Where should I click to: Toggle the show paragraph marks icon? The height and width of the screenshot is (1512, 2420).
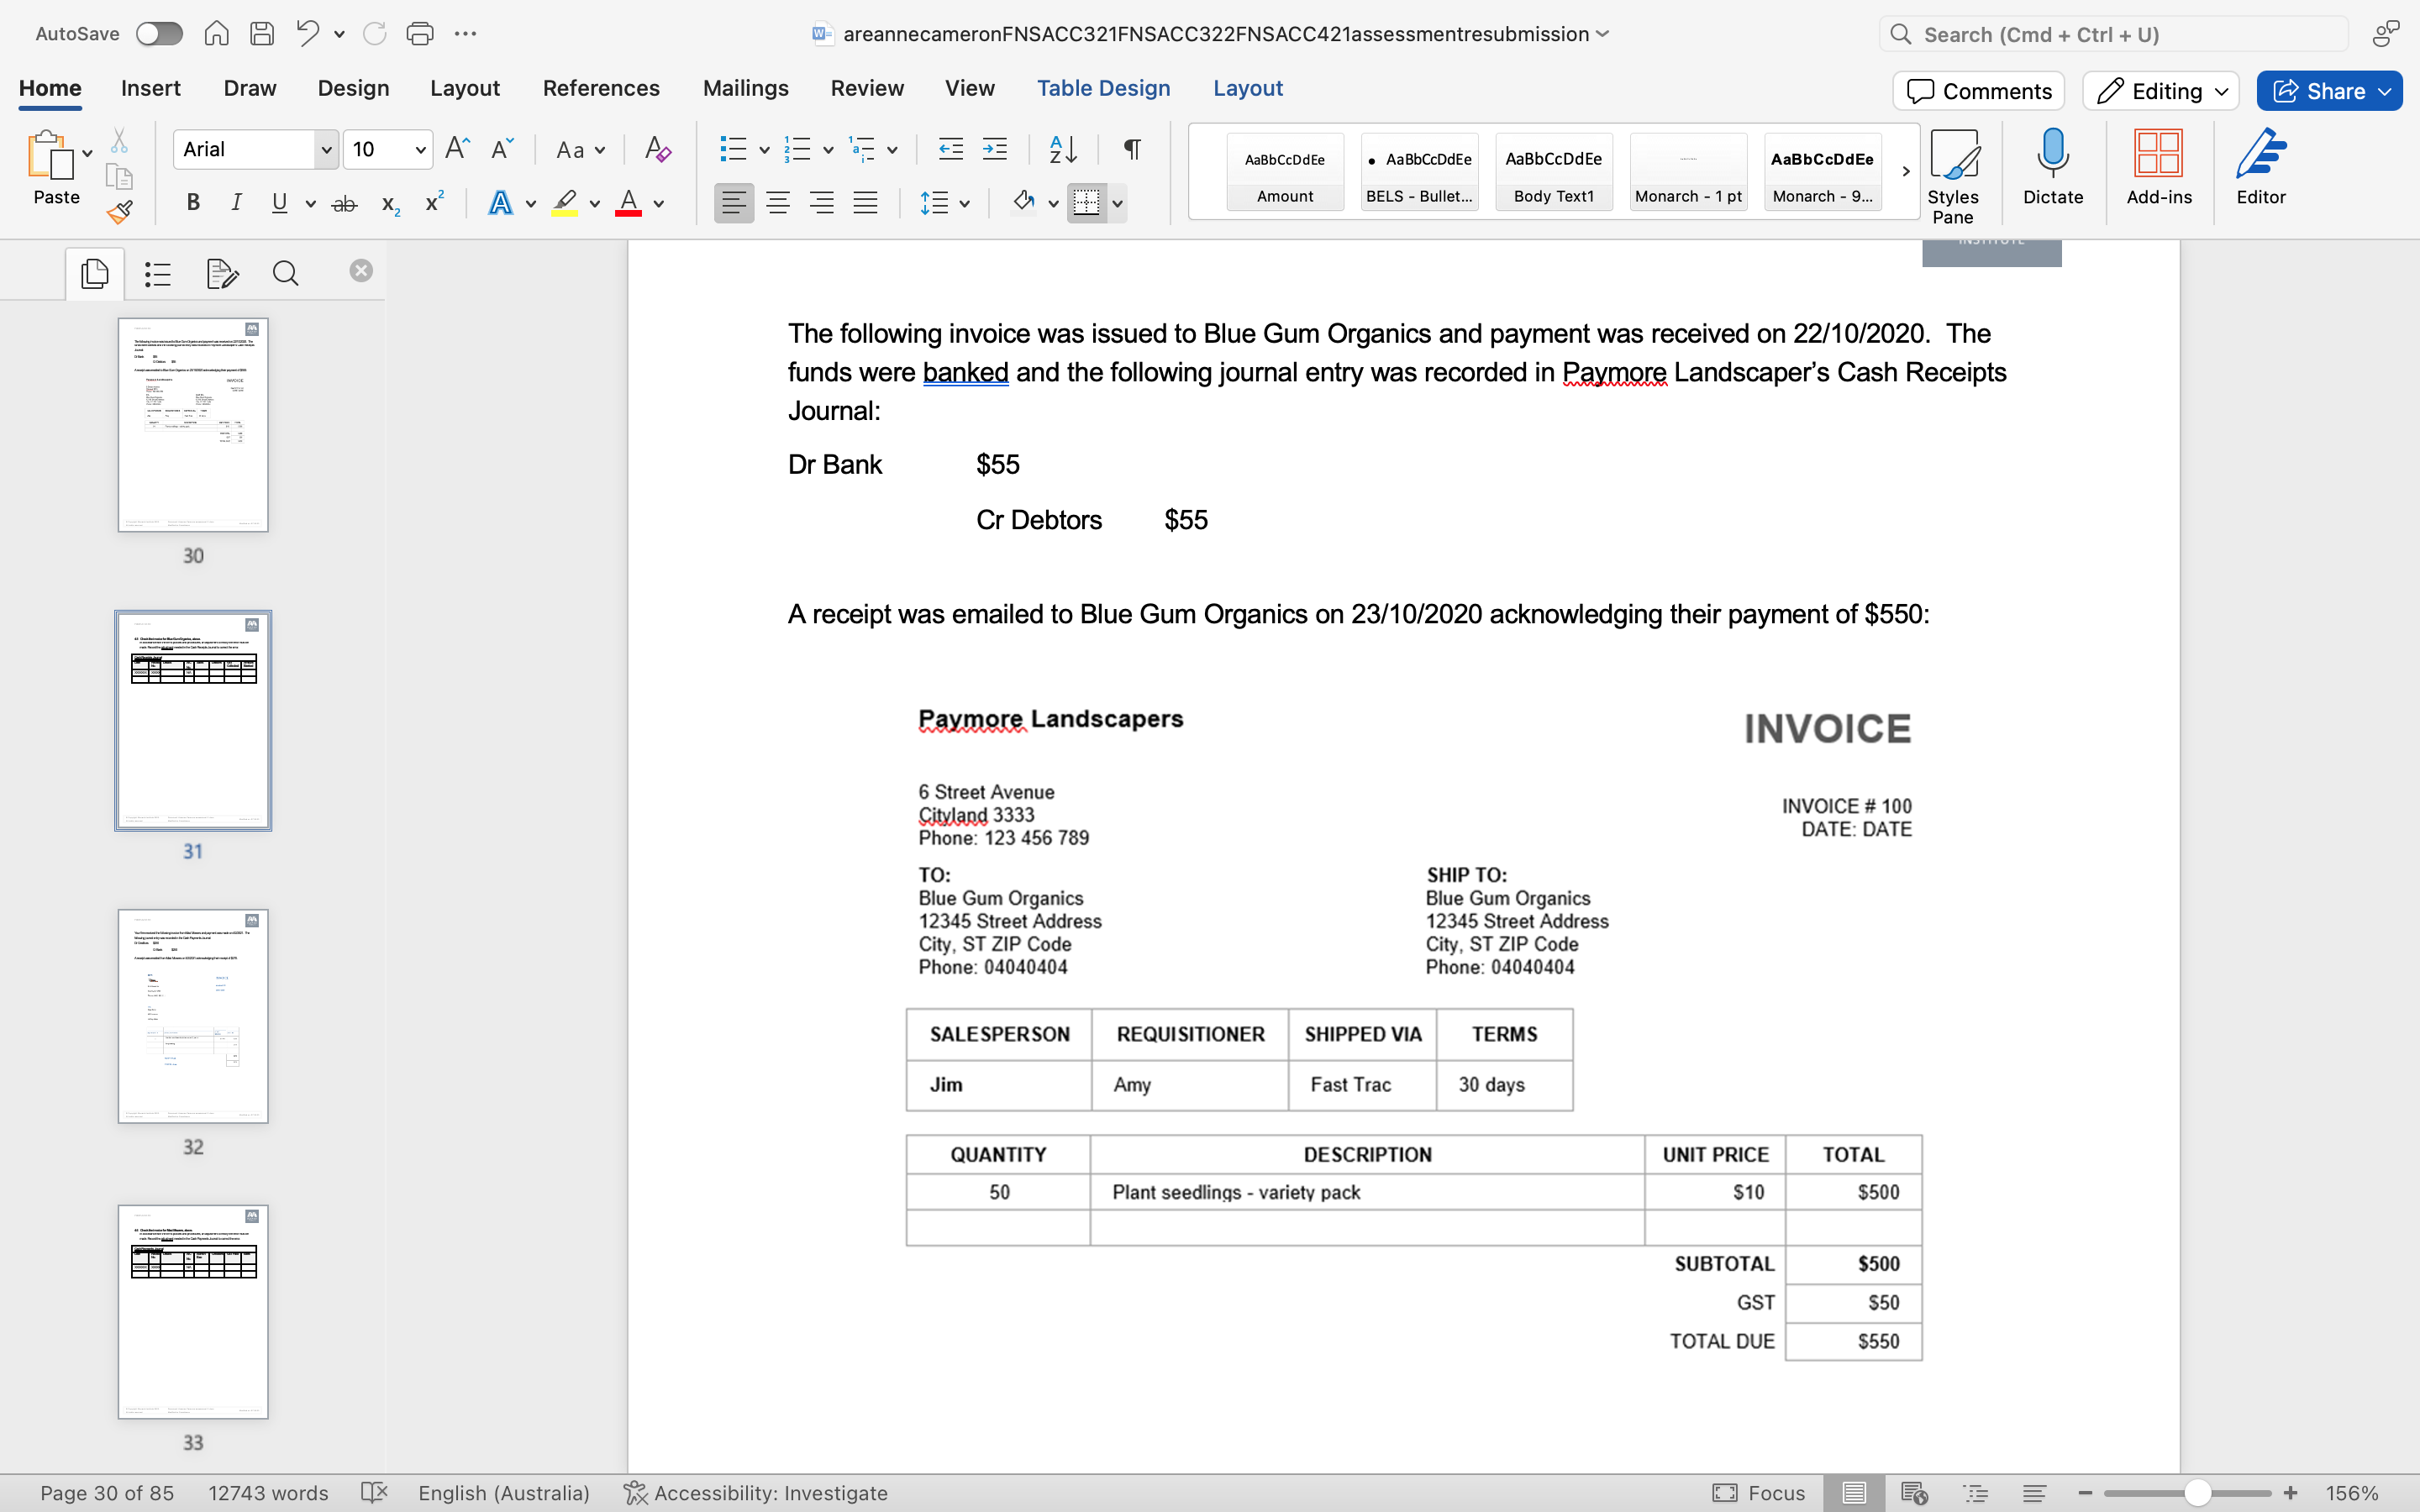click(1132, 149)
